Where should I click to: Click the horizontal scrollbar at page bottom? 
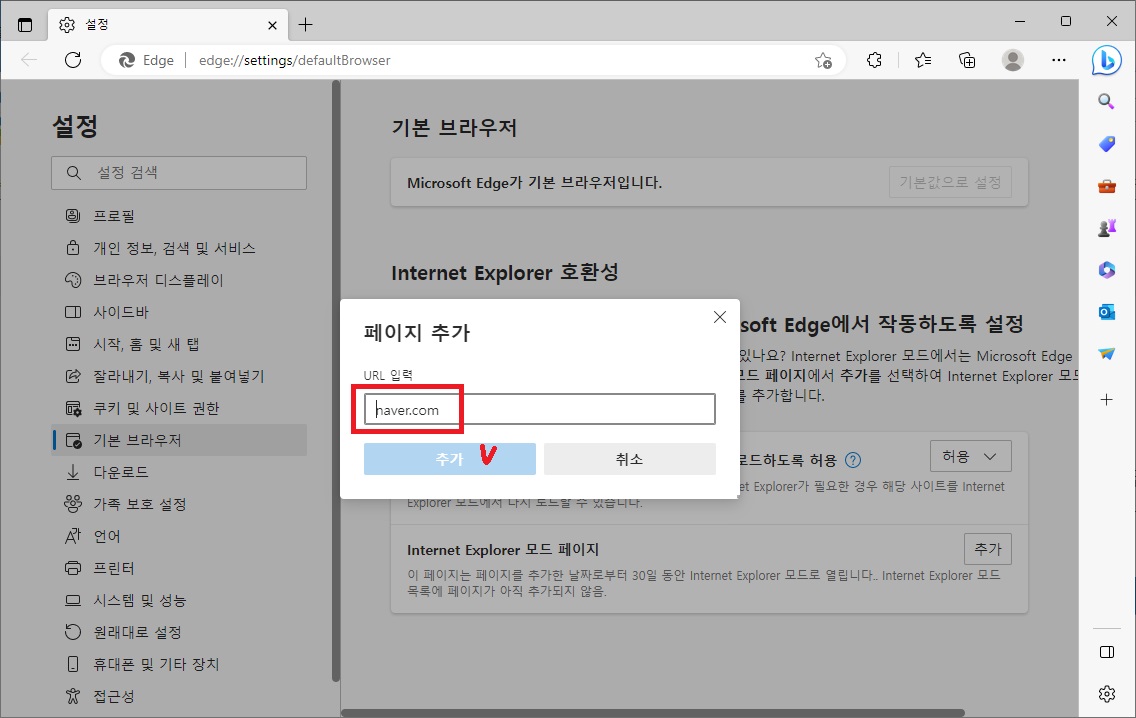[653, 713]
